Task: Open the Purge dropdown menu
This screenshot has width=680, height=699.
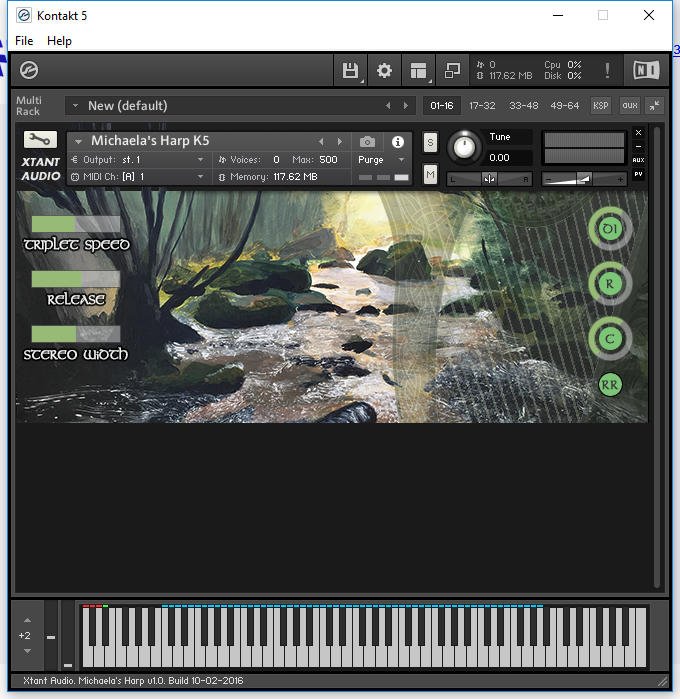Action: tap(382, 160)
